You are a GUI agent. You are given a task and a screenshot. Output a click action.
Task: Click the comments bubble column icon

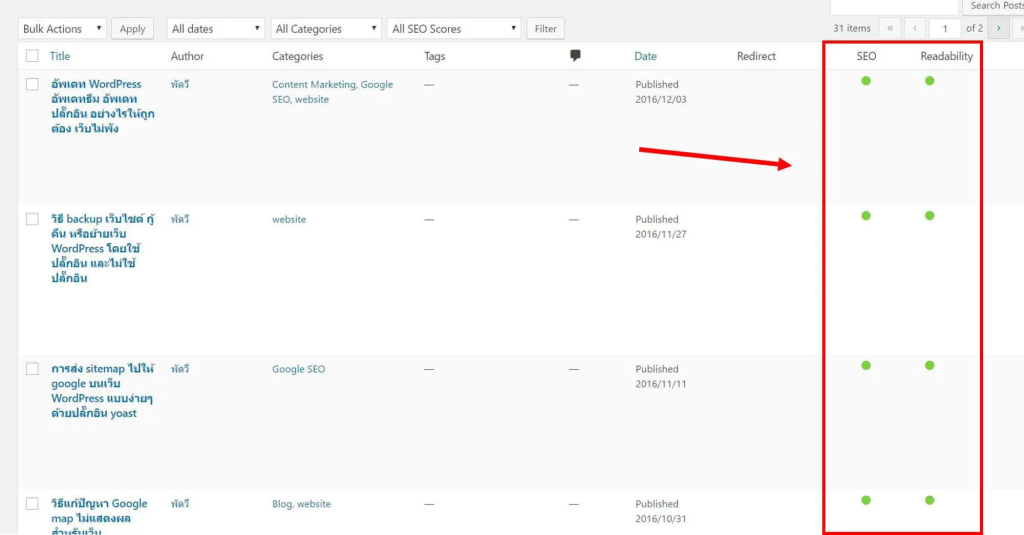575,56
